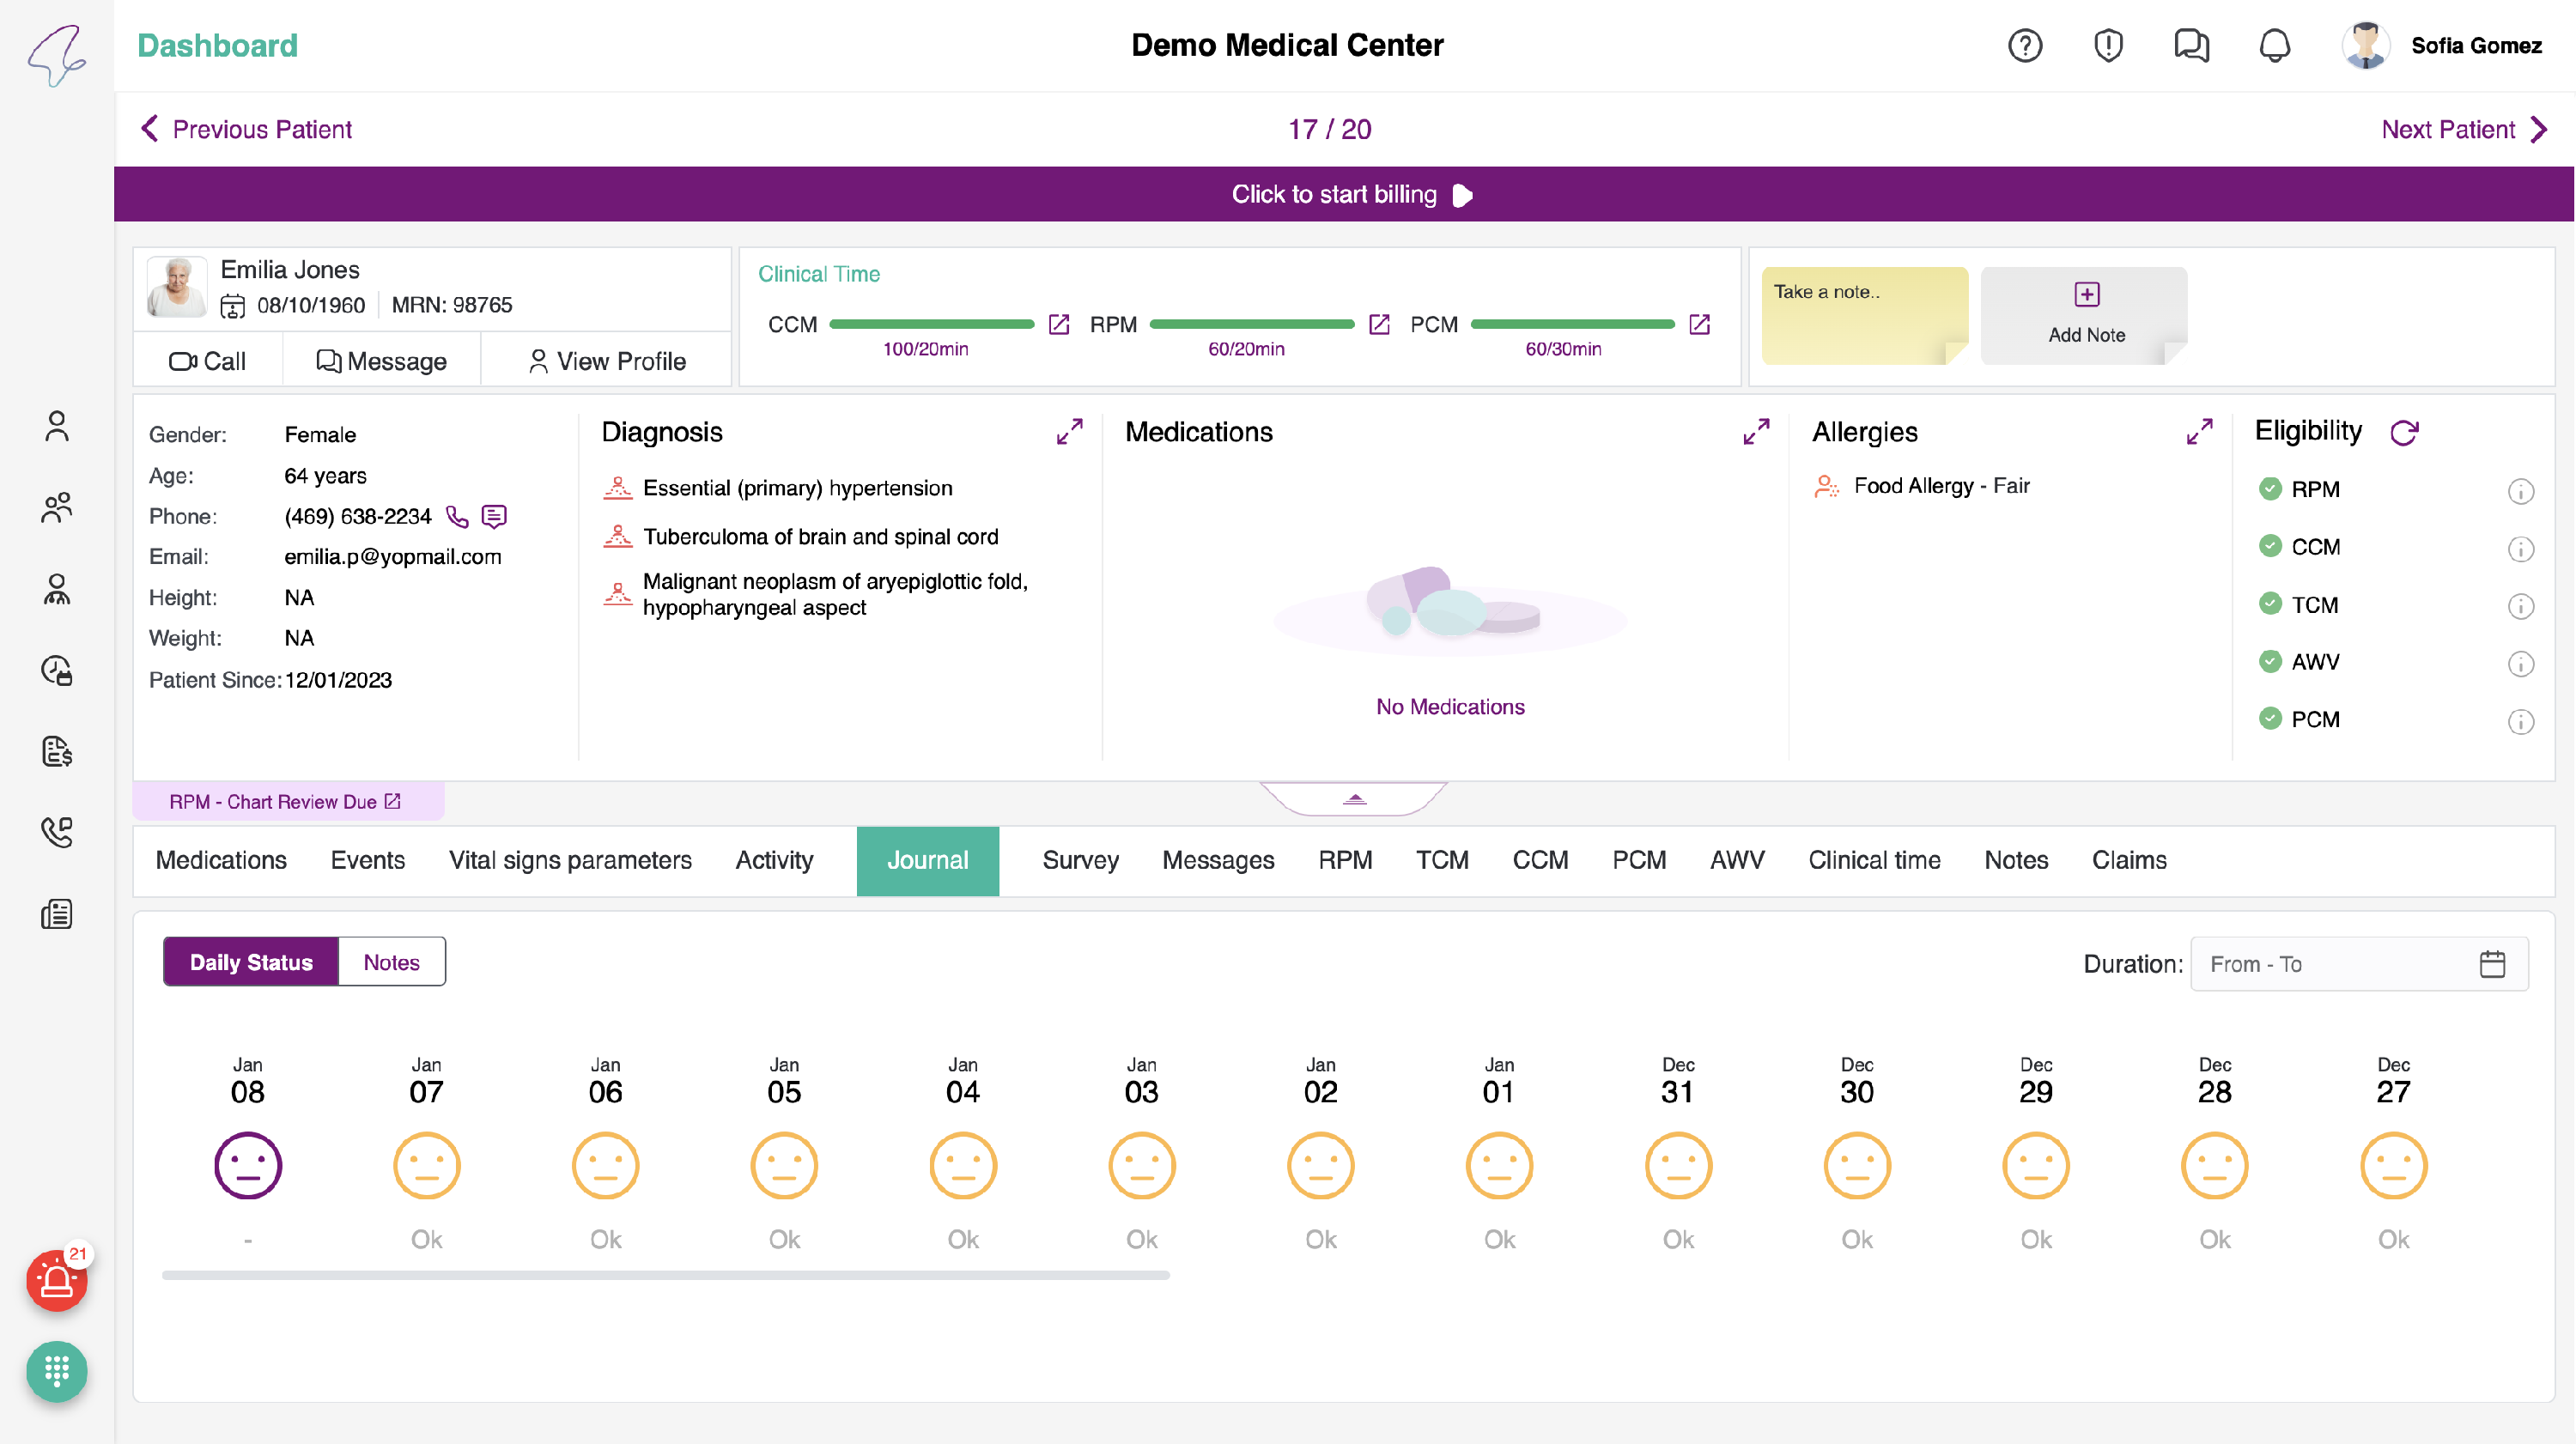
Task: Click the red alert alarm icon
Action: pyautogui.click(x=56, y=1280)
